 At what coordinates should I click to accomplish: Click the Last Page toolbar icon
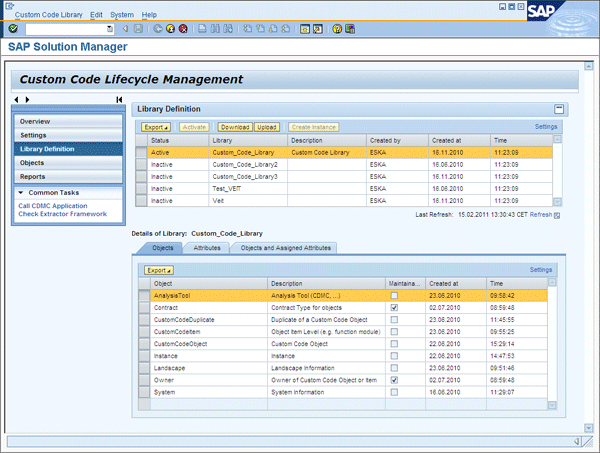point(285,29)
